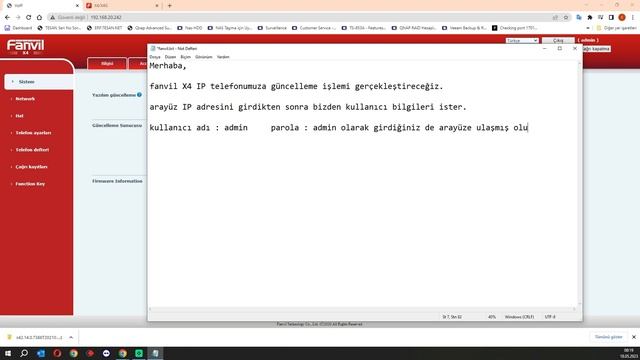Open the ERP.TESAN.NET bookmark
Screen dimensions: 640x360
[104, 28]
